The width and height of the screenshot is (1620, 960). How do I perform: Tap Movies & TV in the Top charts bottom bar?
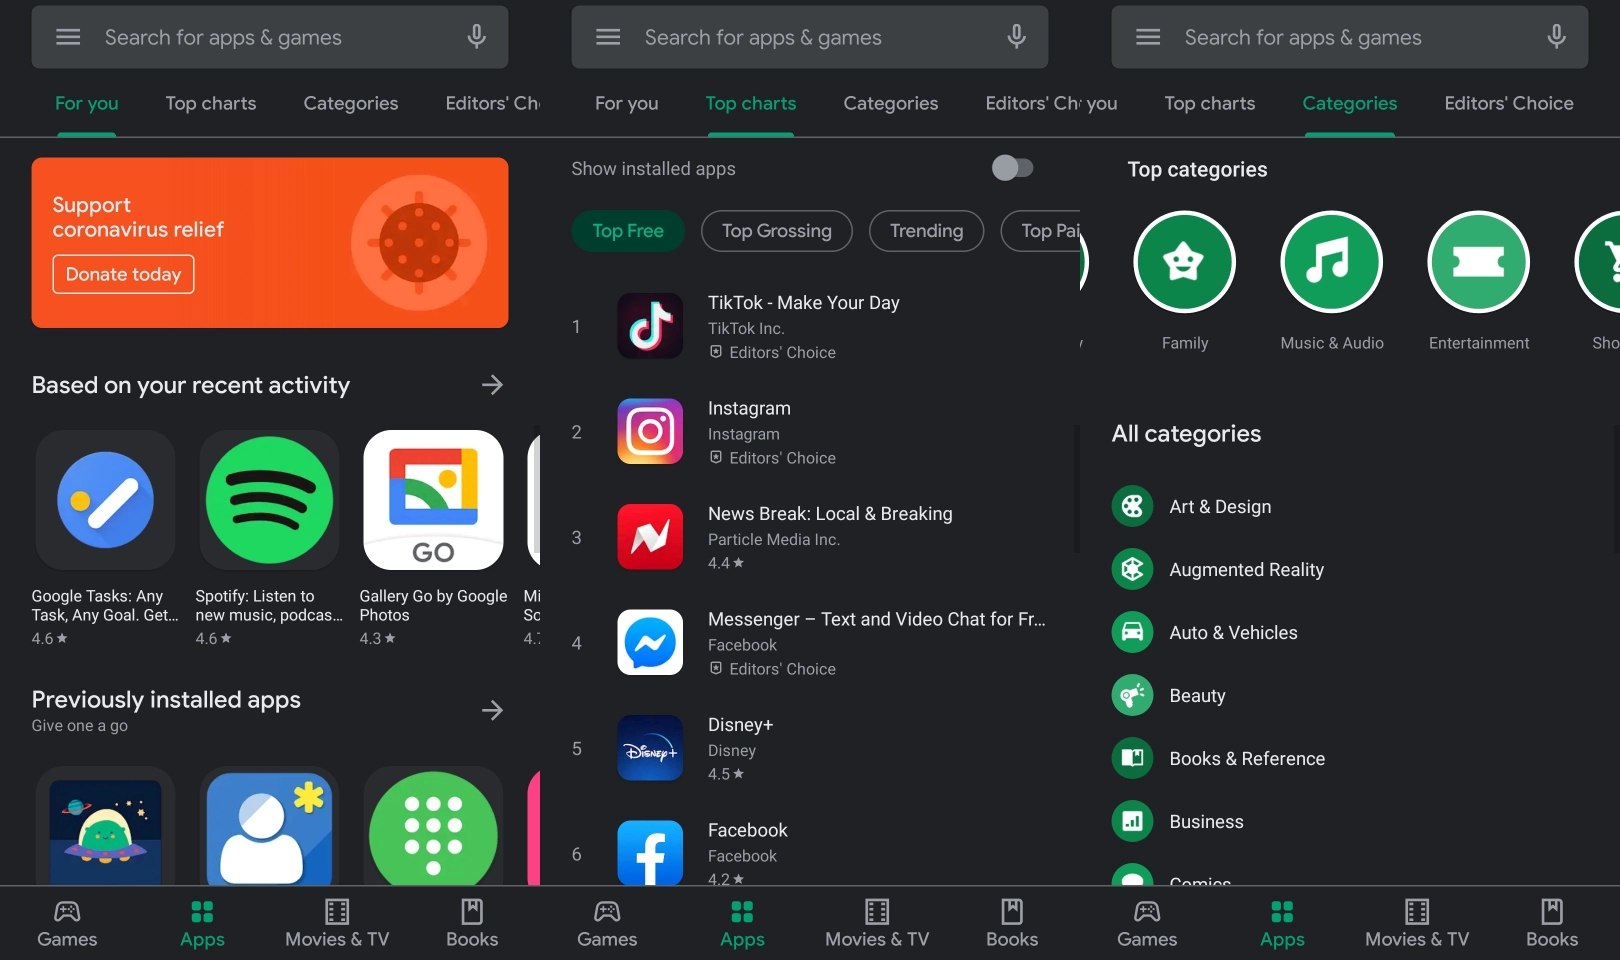pyautogui.click(x=877, y=924)
